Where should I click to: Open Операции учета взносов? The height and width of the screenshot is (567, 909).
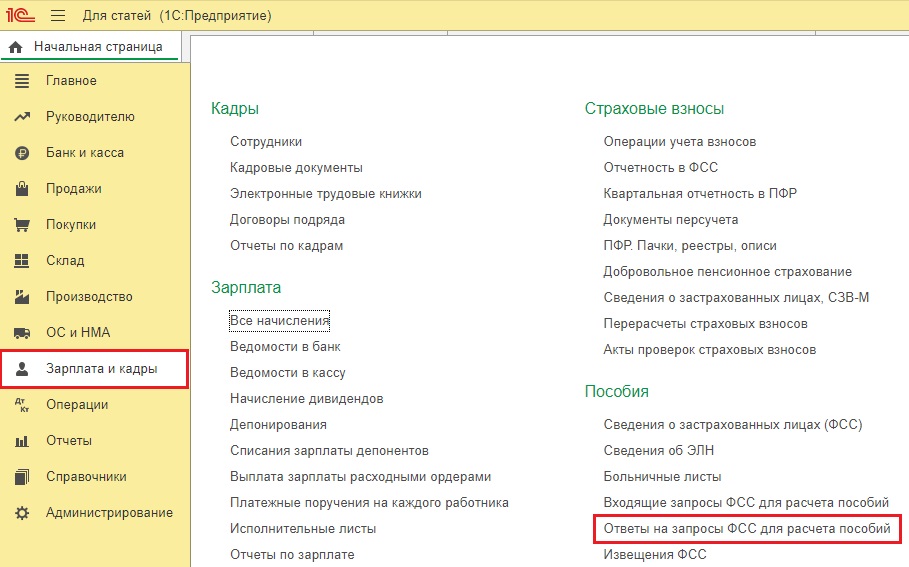point(680,141)
